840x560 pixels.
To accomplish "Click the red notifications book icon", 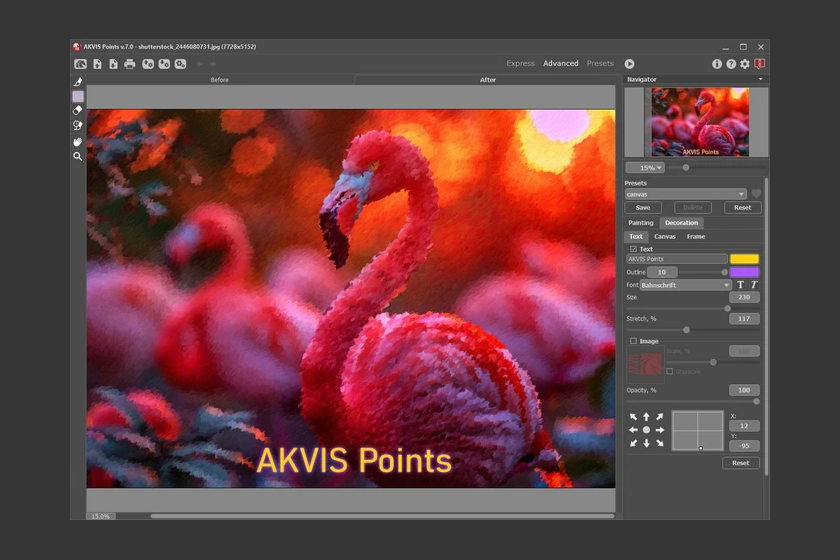I will [759, 64].
